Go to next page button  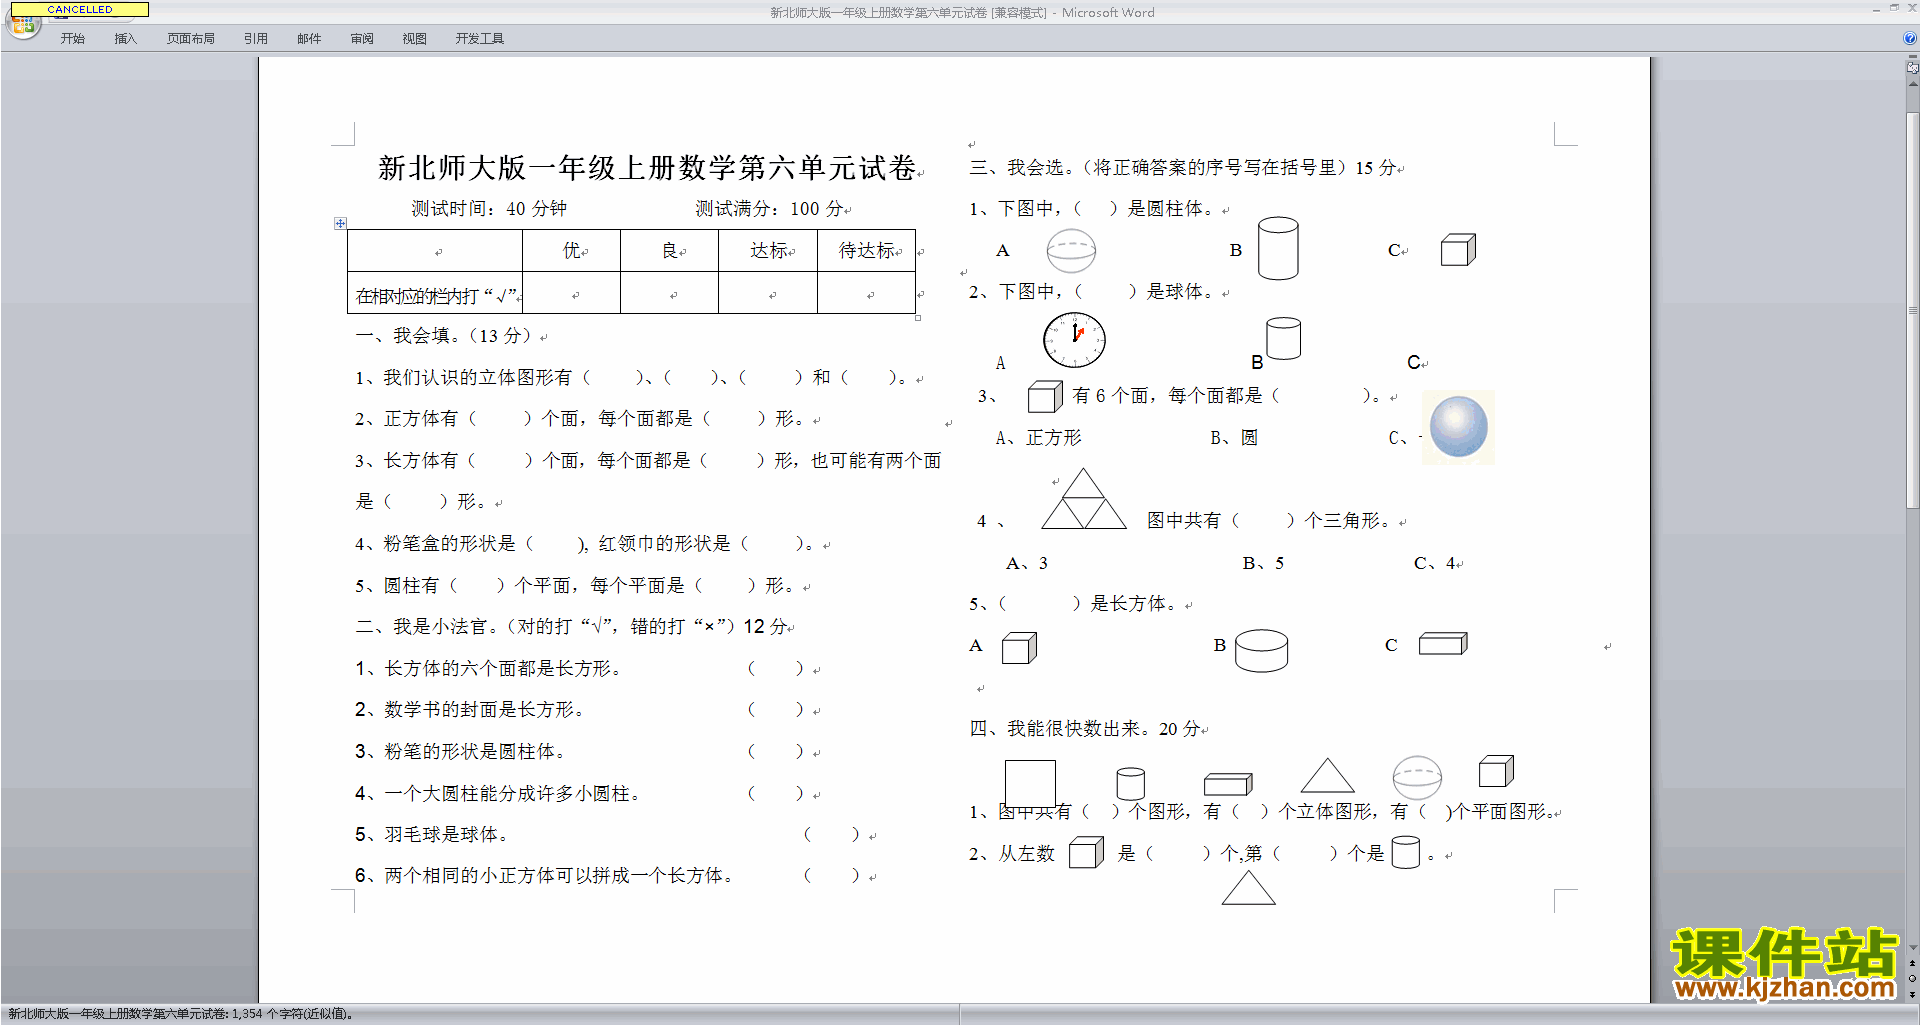pyautogui.click(x=1913, y=994)
